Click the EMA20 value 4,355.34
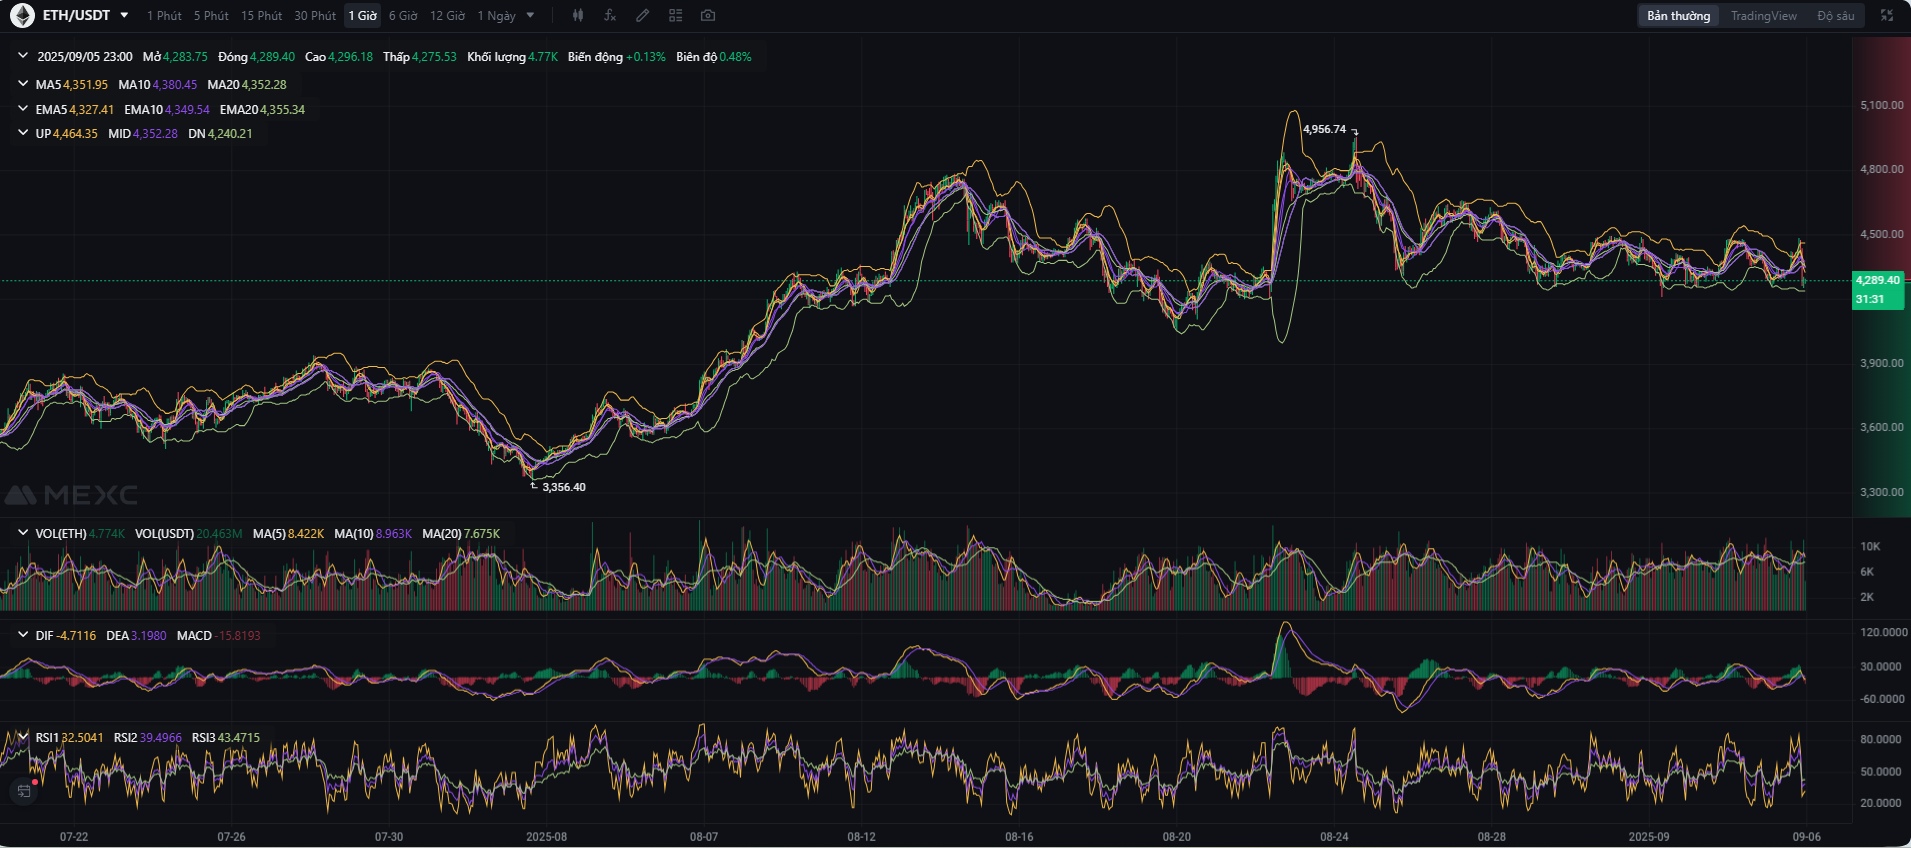This screenshot has height=848, width=1911. coord(283,110)
